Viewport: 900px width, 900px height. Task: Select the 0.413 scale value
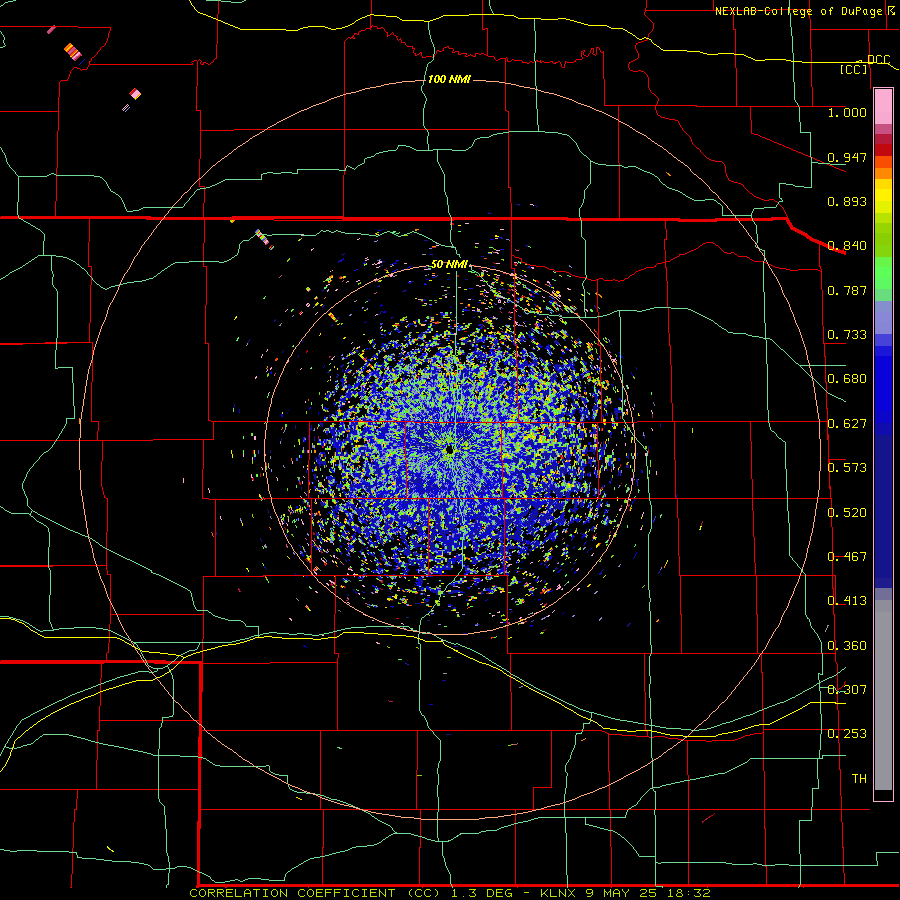pos(847,600)
